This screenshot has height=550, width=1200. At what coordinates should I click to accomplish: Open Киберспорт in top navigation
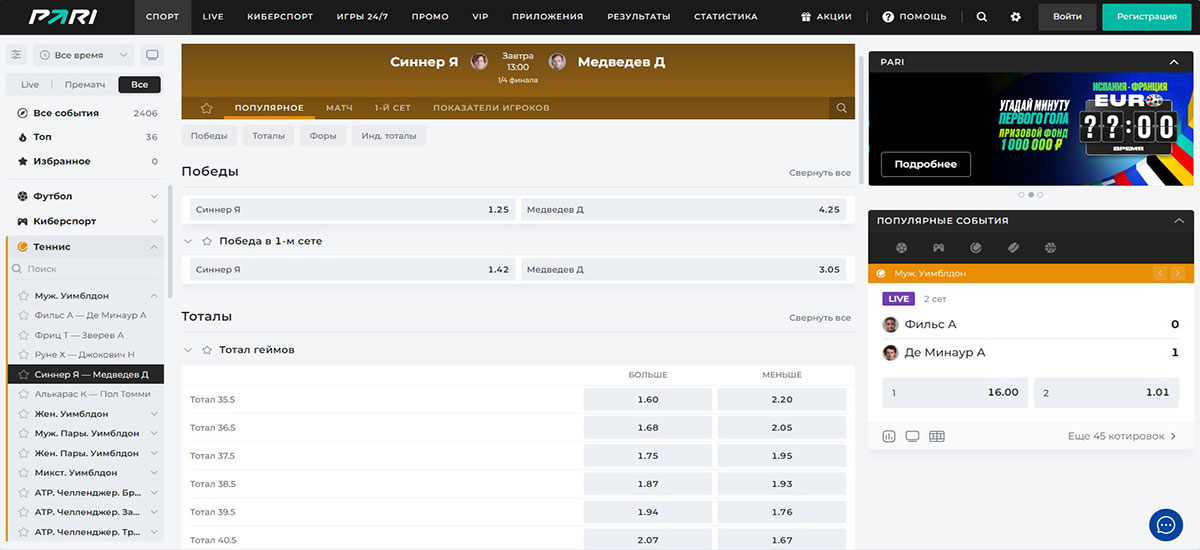point(279,17)
